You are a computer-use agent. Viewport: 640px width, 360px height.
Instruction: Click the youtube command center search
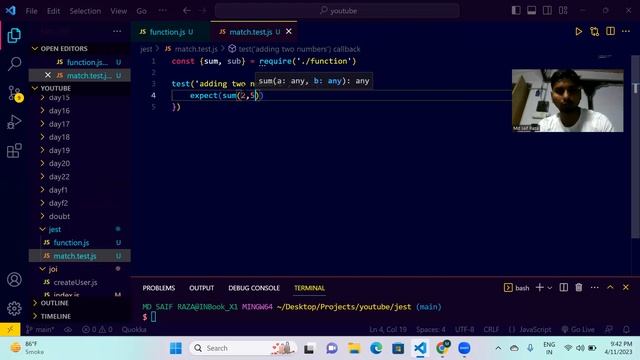(x=337, y=11)
